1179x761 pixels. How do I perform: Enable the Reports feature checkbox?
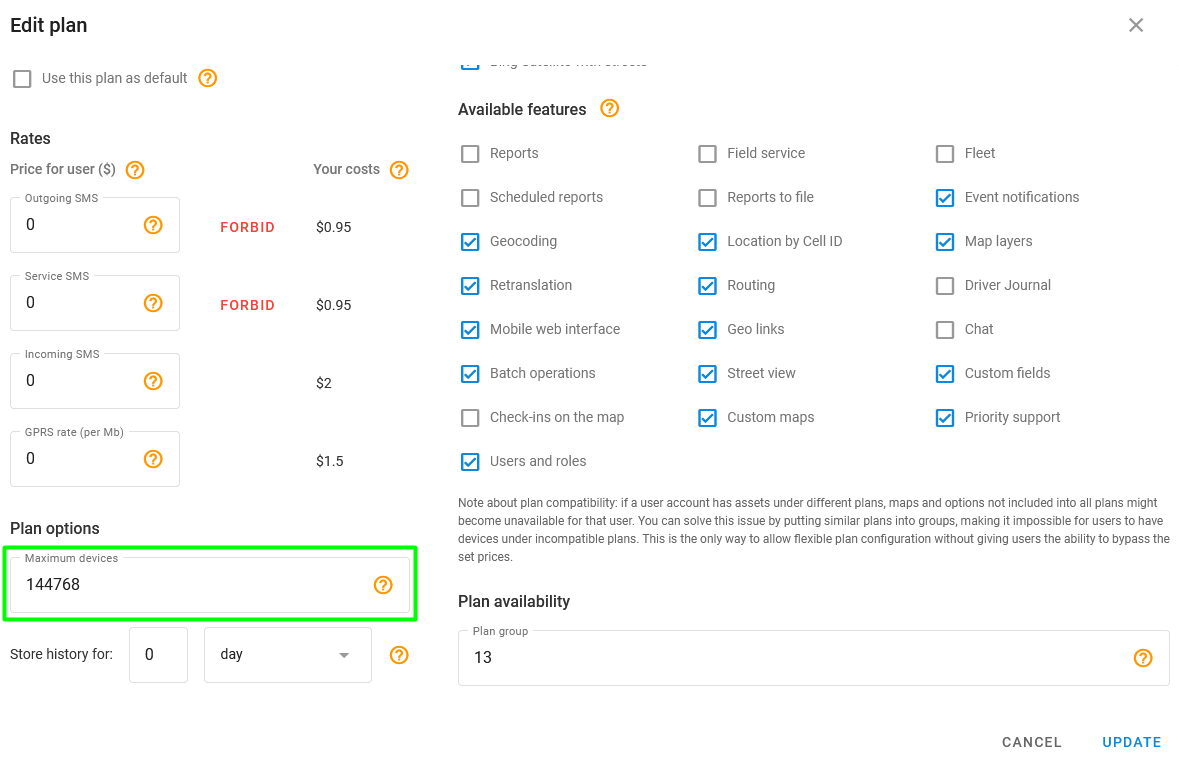coord(470,154)
